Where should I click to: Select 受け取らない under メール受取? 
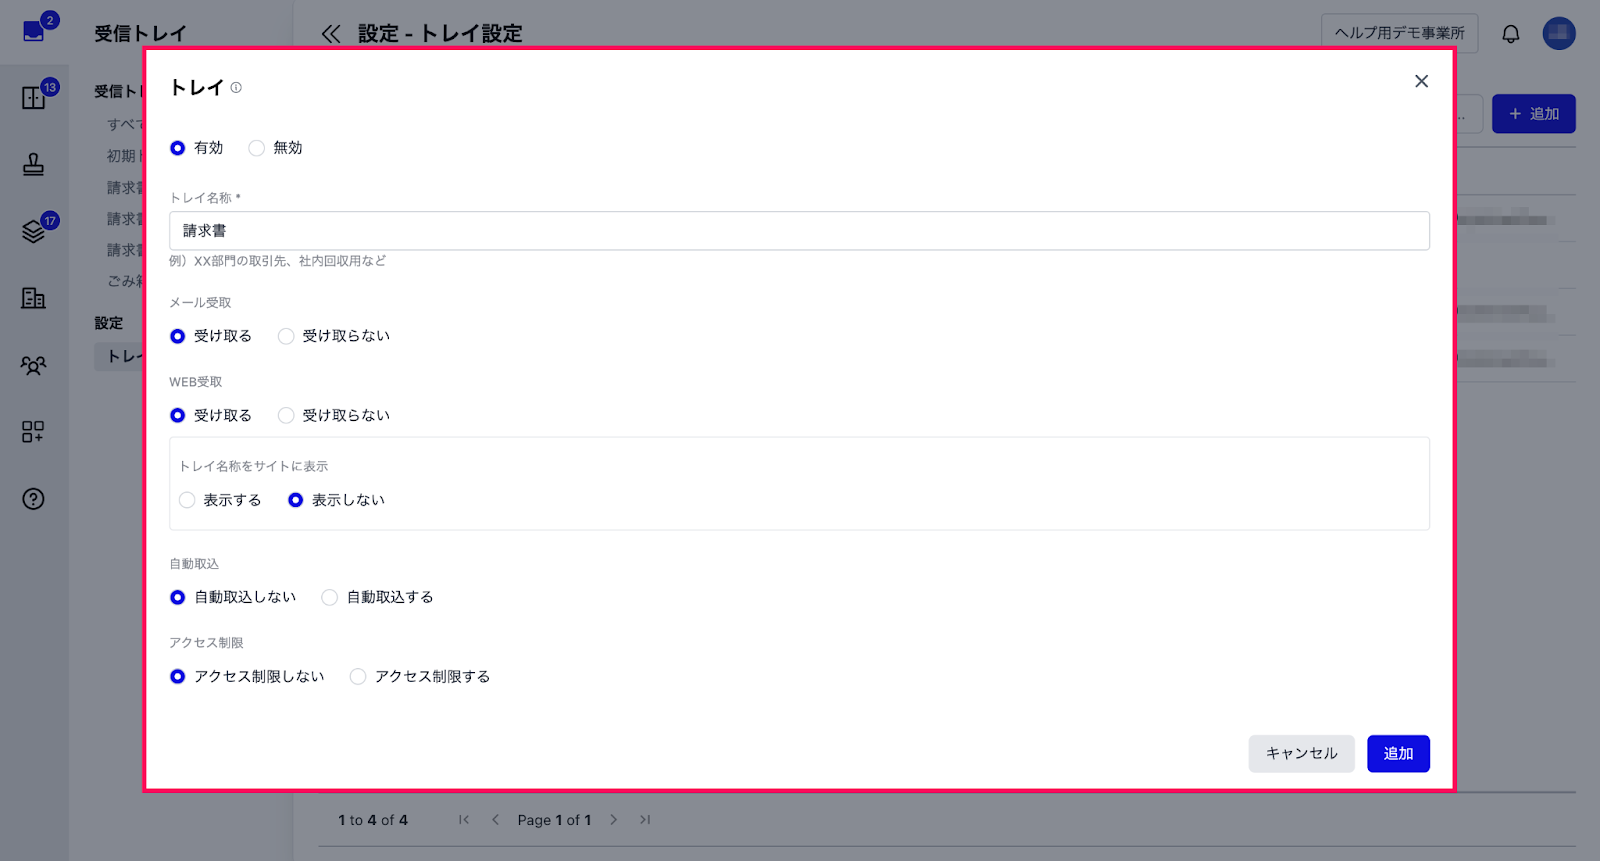(286, 336)
